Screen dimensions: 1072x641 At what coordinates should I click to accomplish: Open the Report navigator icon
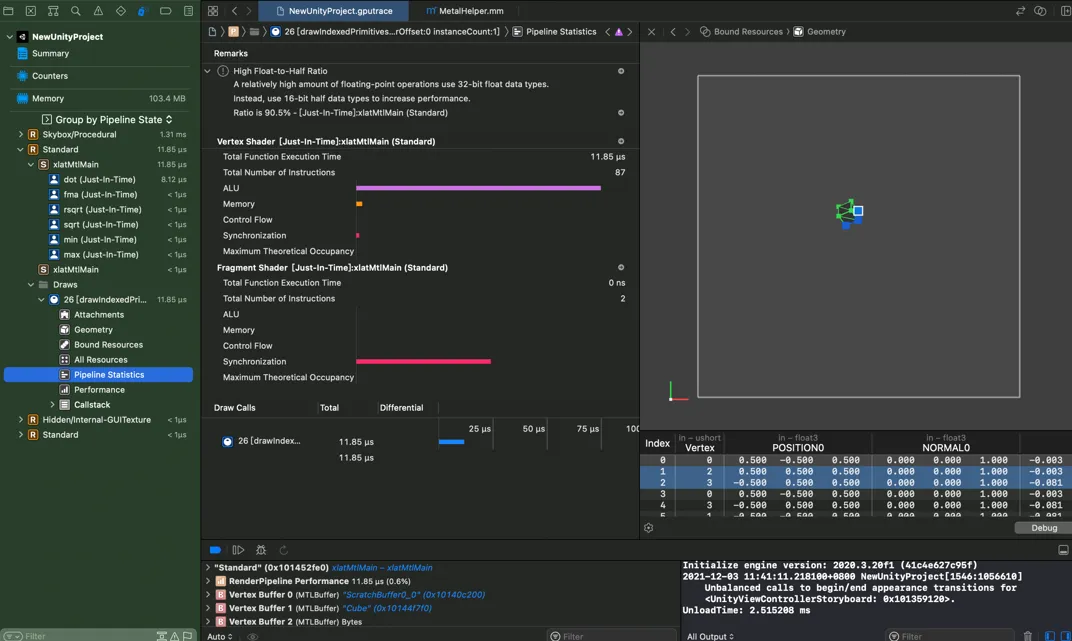(188, 11)
